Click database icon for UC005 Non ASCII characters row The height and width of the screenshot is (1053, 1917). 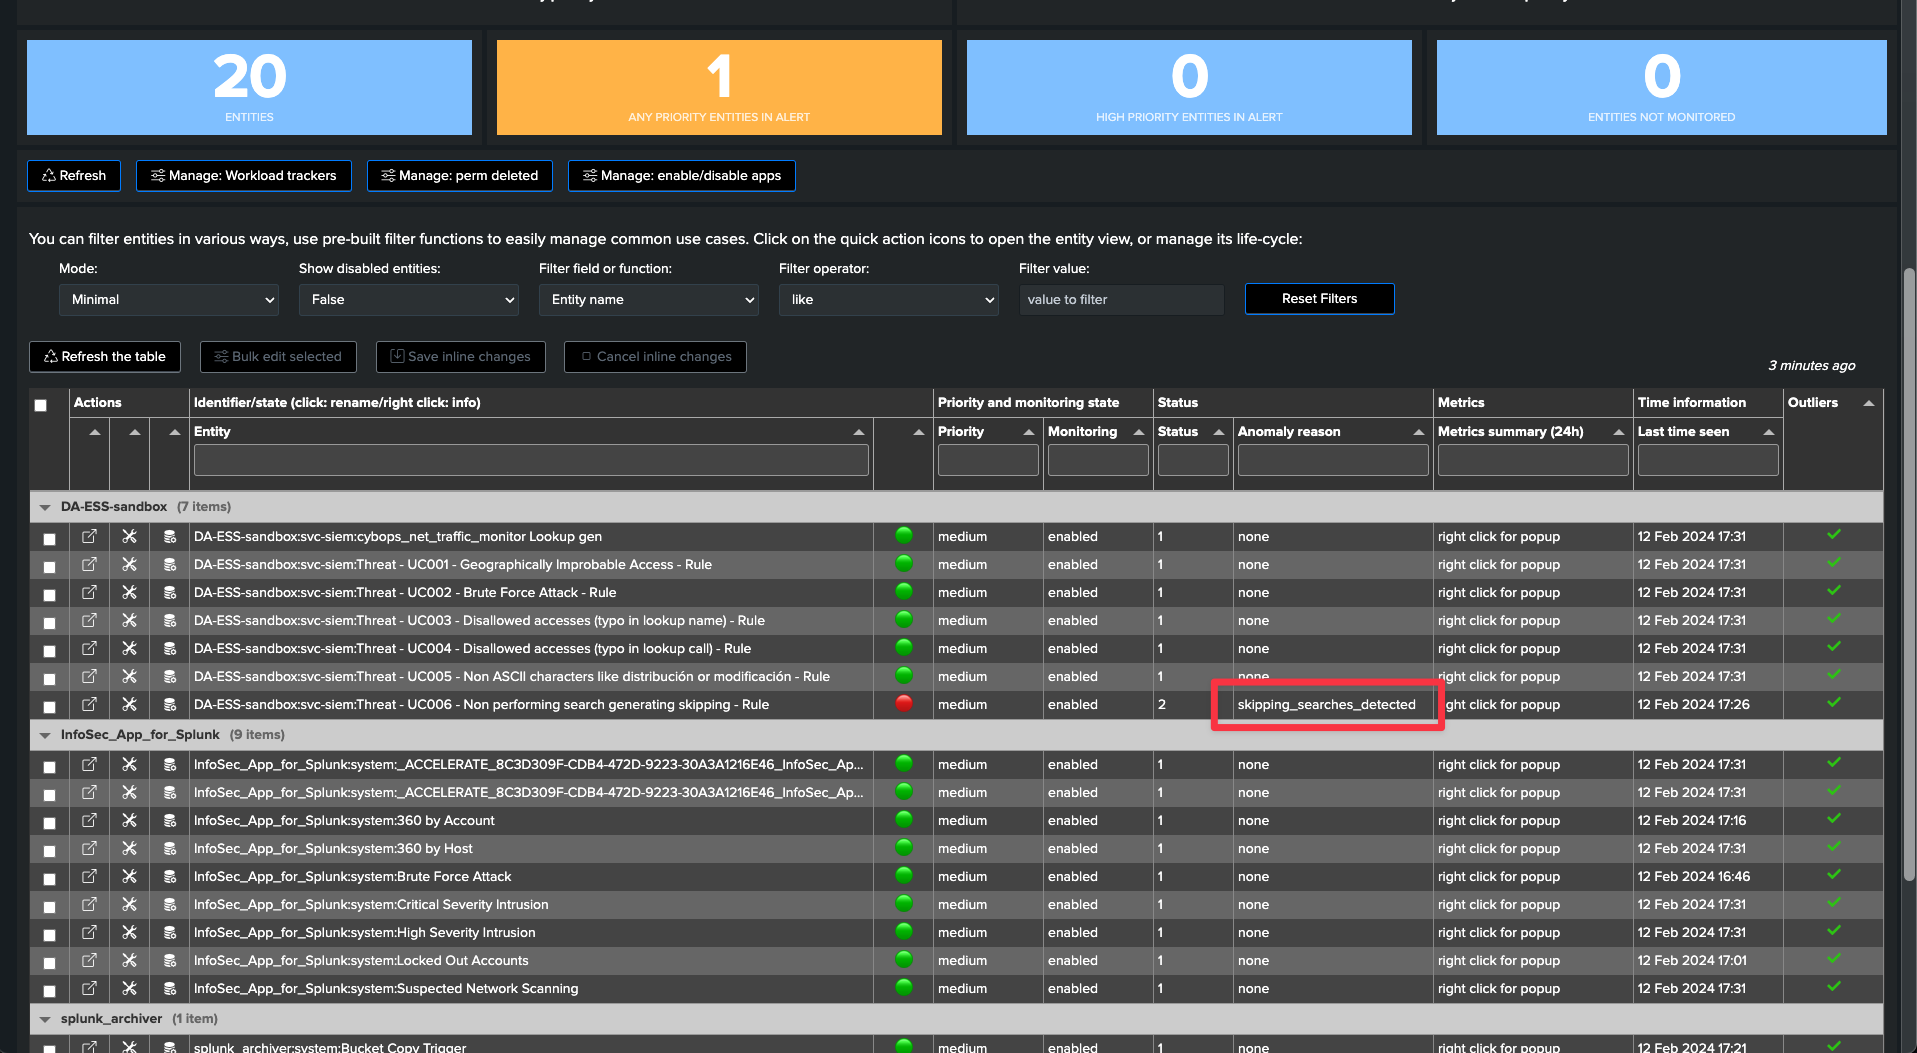coord(170,676)
